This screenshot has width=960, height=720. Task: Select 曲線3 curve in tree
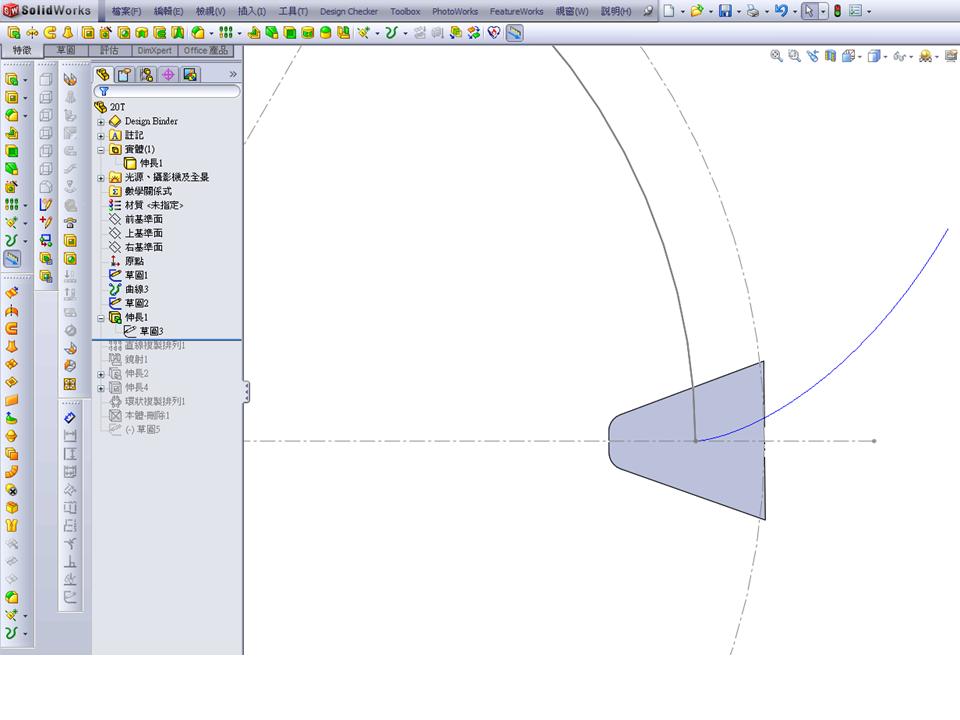click(136, 289)
